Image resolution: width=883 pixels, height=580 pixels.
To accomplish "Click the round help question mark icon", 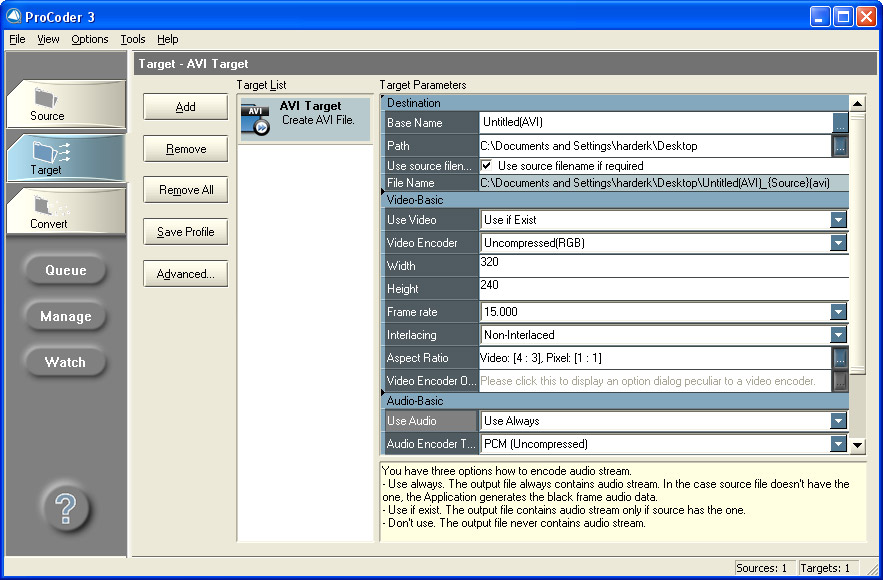I will (65, 509).
